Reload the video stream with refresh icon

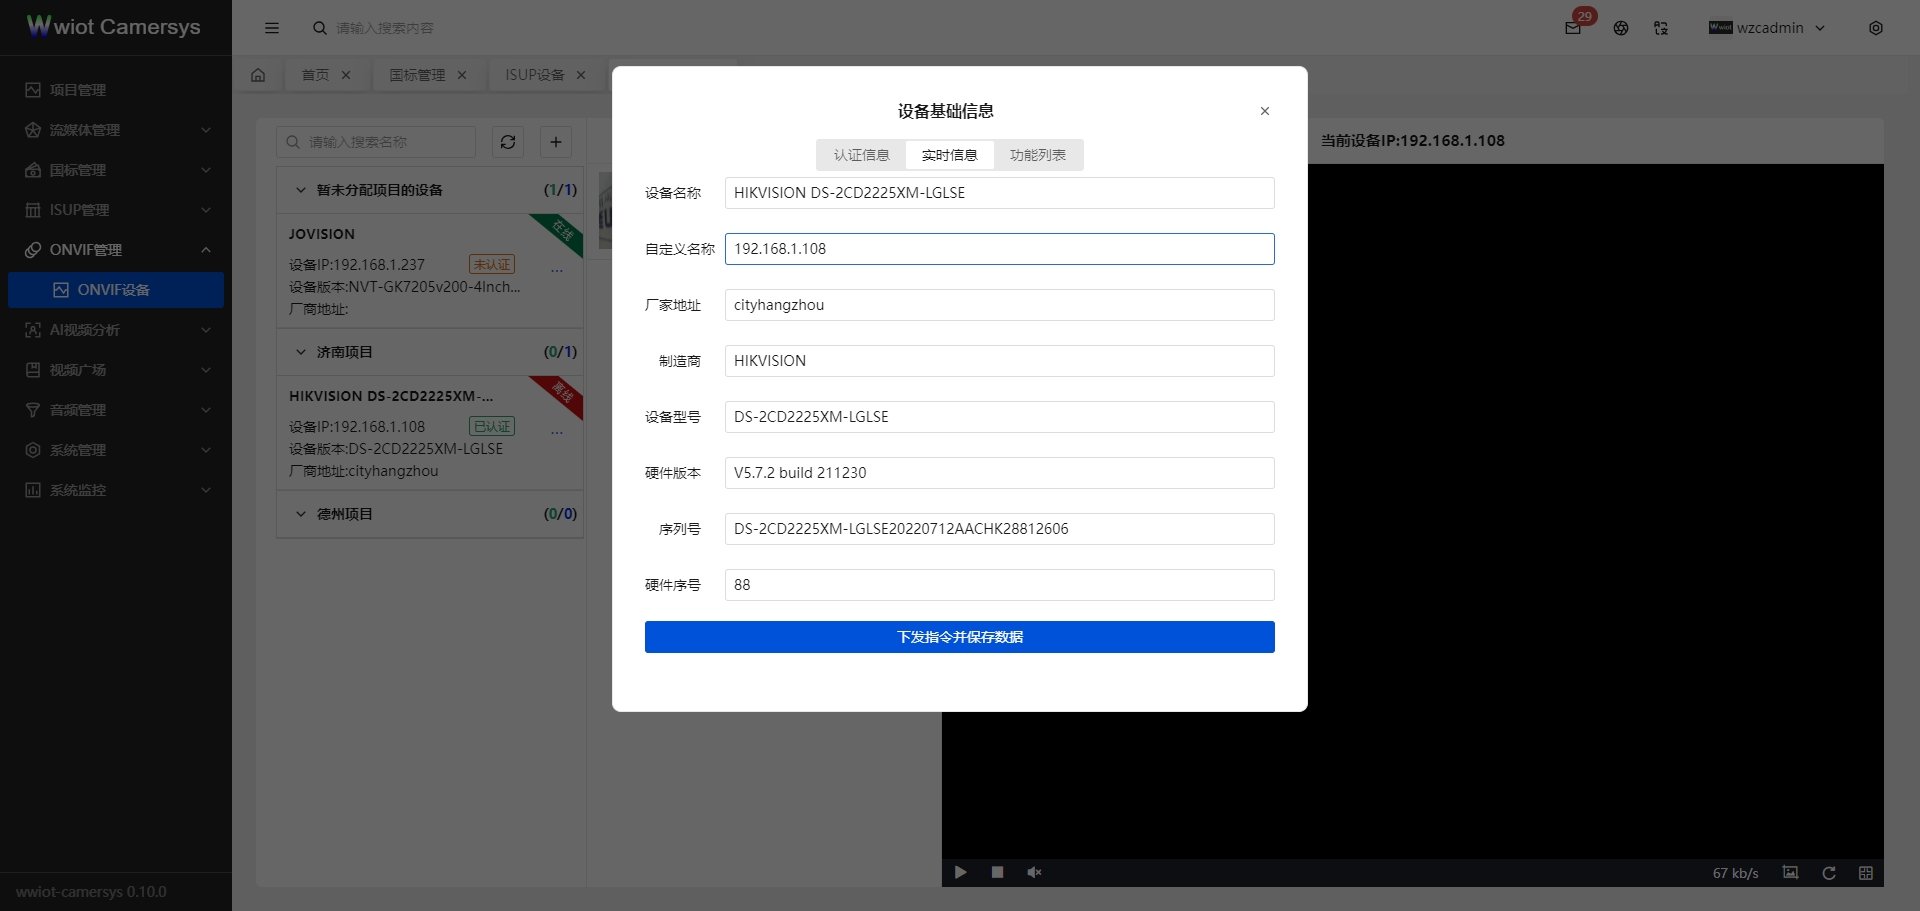[x=1828, y=872]
